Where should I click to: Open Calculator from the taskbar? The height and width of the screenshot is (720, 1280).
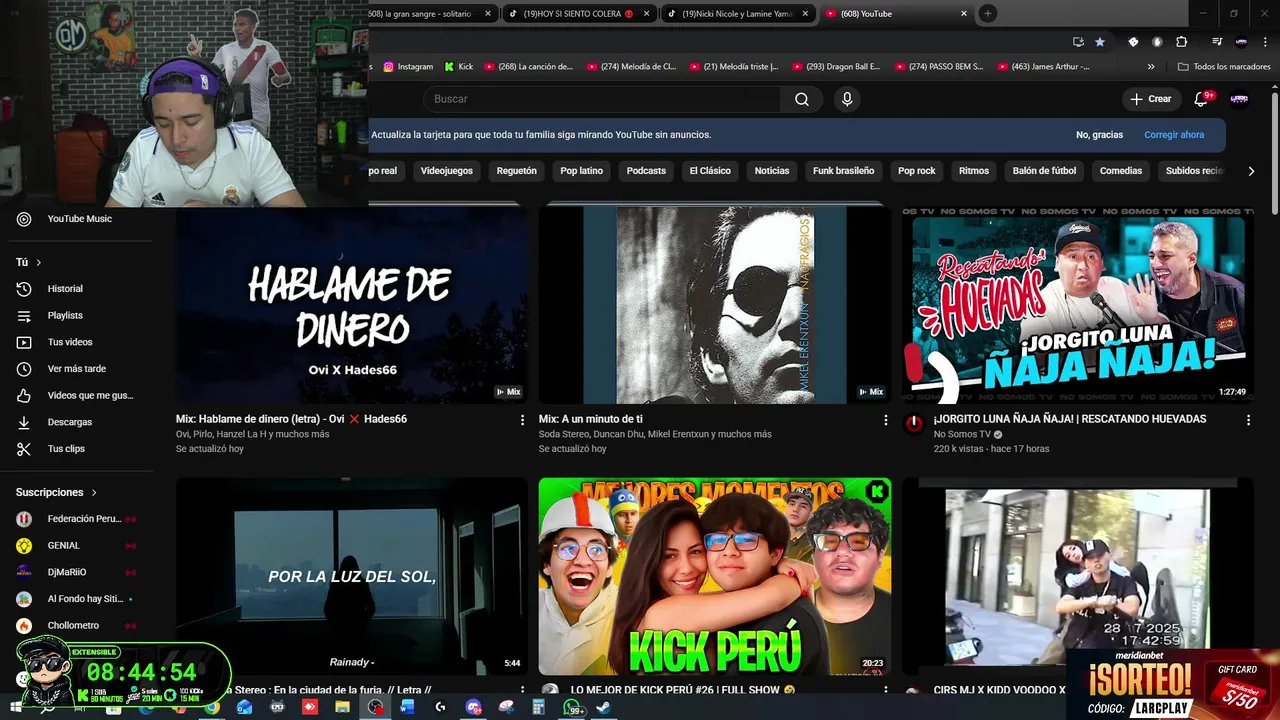(x=538, y=707)
